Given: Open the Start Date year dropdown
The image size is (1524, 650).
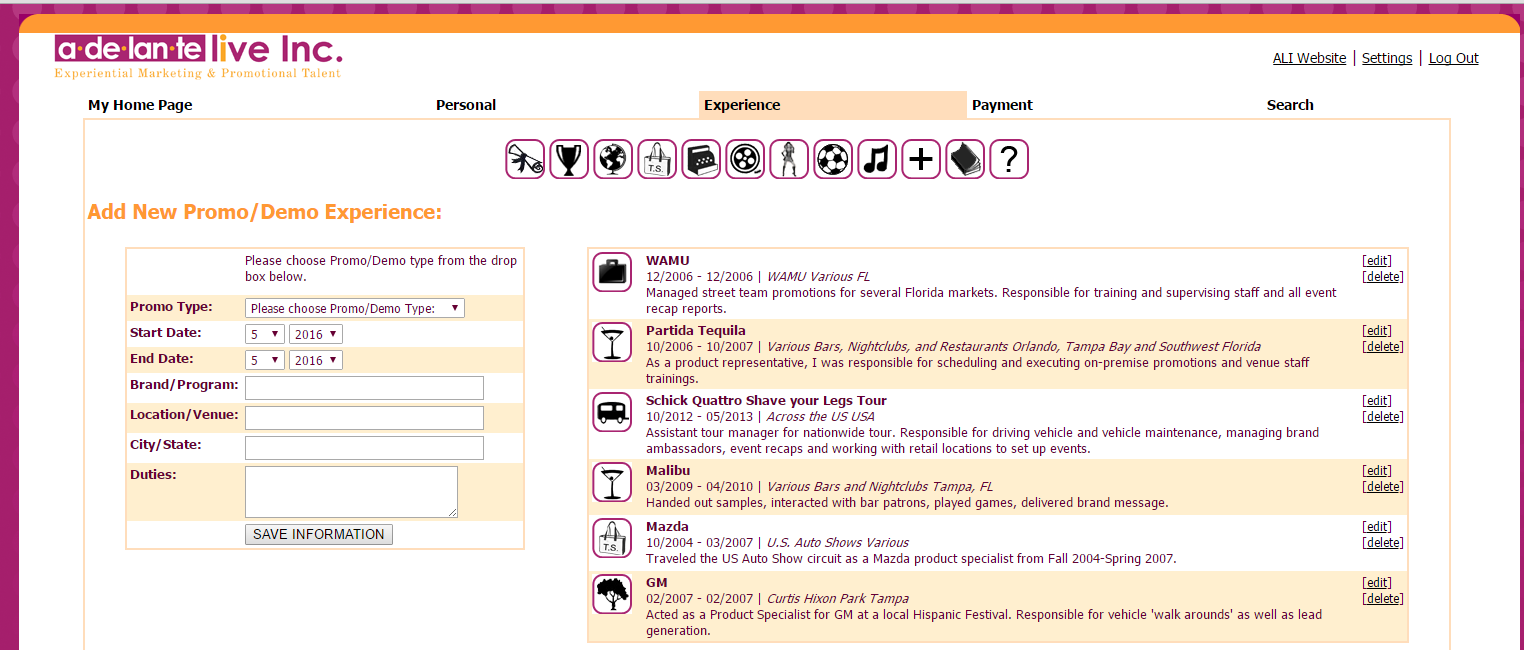Looking at the screenshot, I should click(x=316, y=334).
